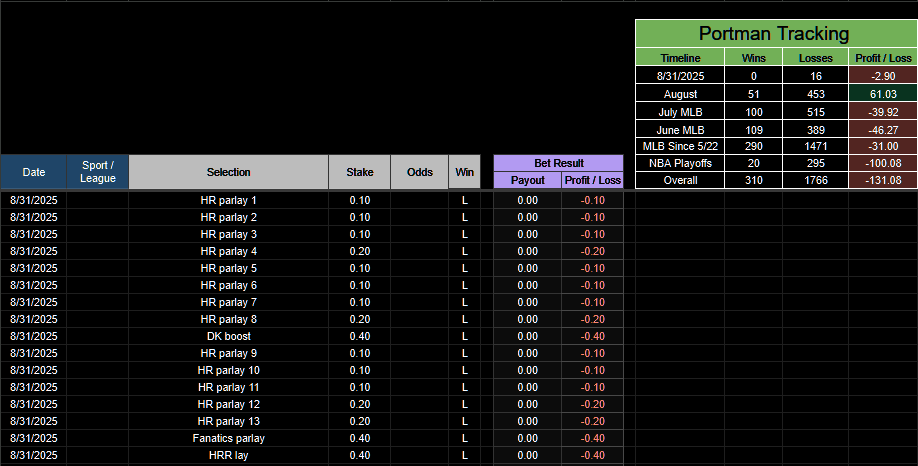Click the payout 0.00 for HR parlay 8
This screenshot has height=466, width=918.
pos(527,319)
